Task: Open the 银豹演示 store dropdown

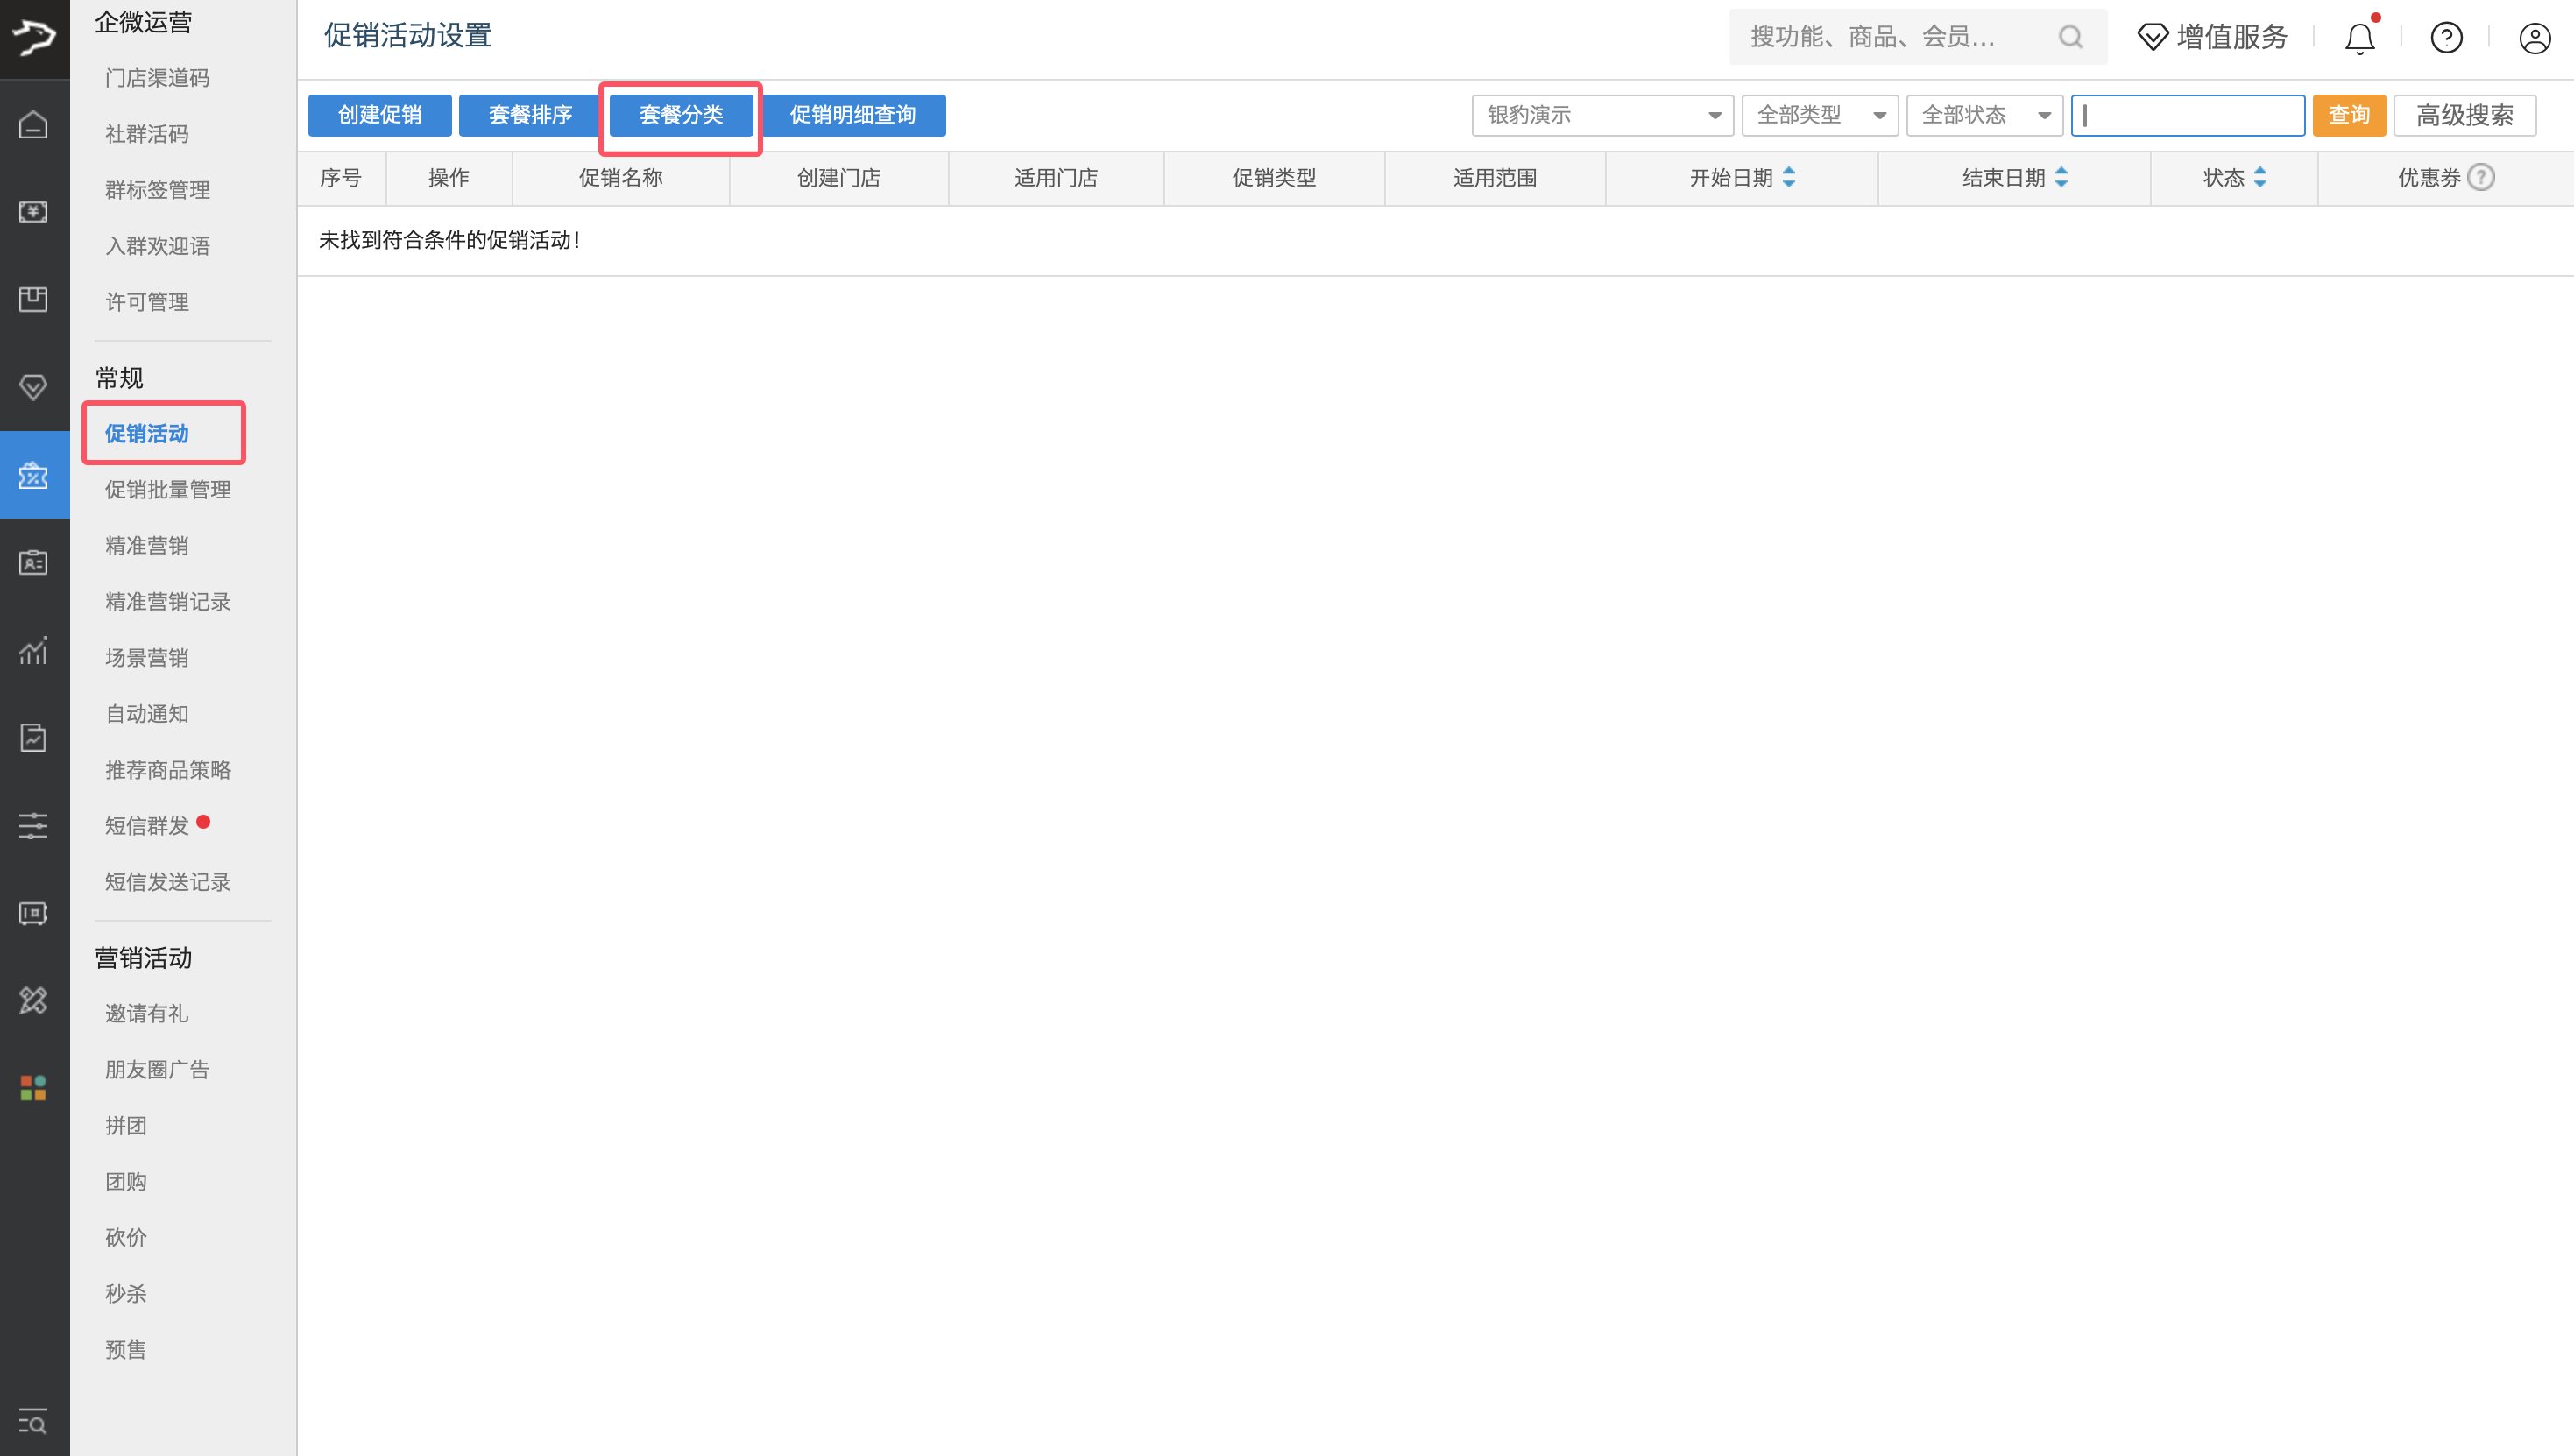Action: click(1602, 115)
